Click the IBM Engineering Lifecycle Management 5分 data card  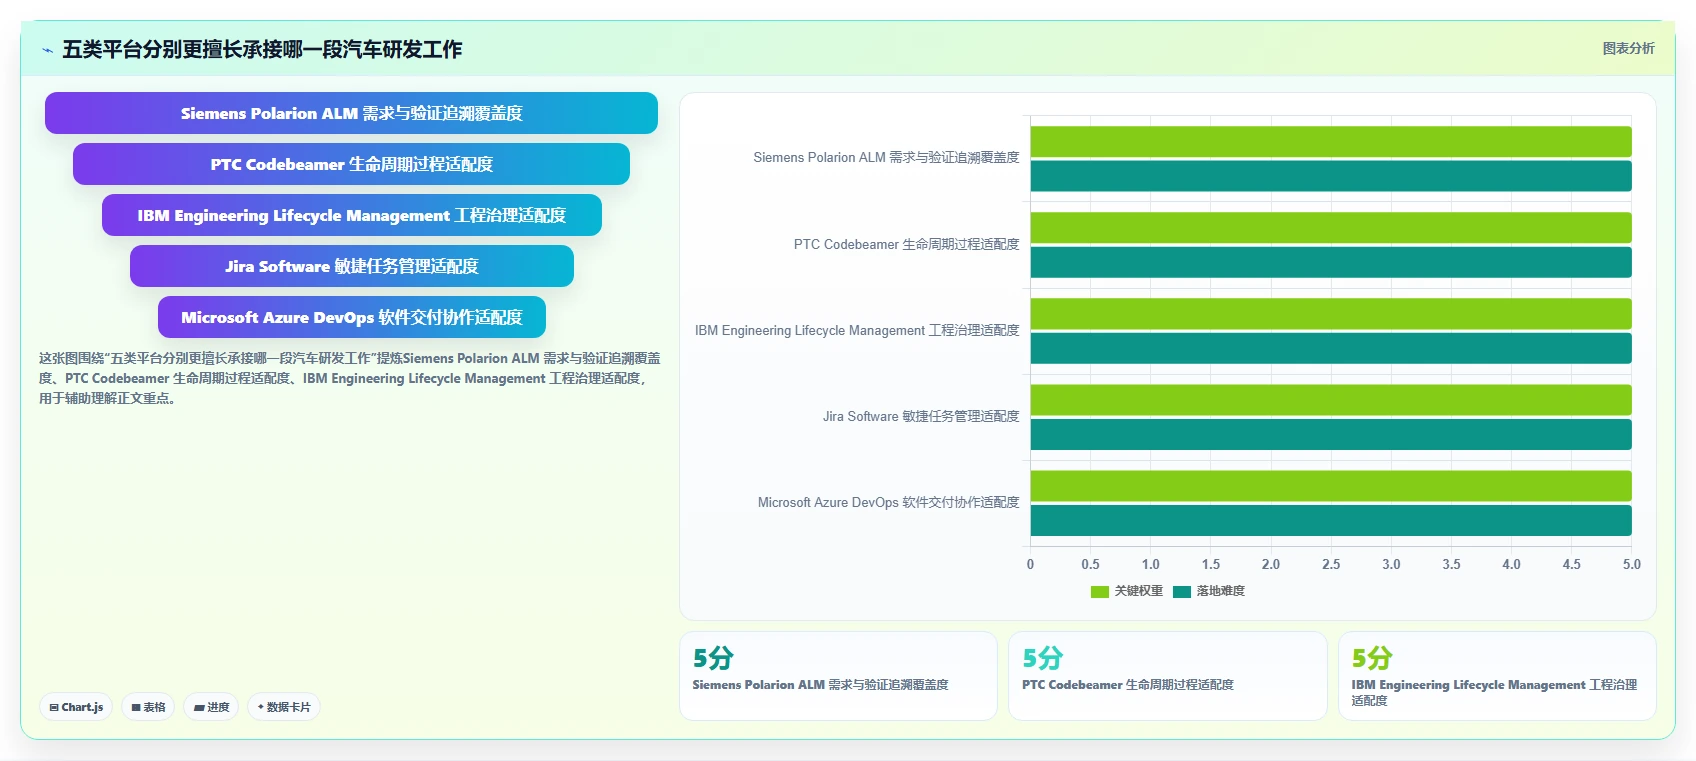1497,675
